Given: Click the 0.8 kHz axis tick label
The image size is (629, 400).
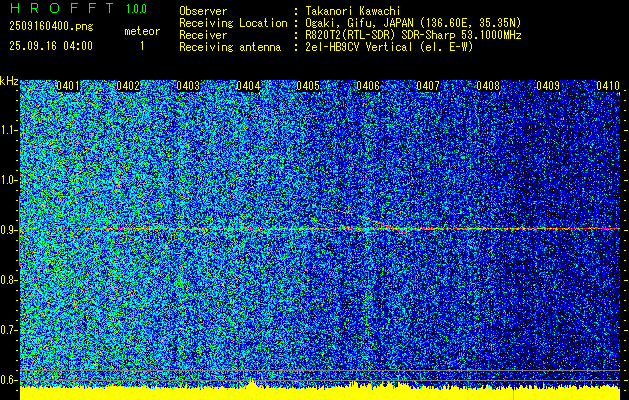Looking at the screenshot, I should [9, 280].
